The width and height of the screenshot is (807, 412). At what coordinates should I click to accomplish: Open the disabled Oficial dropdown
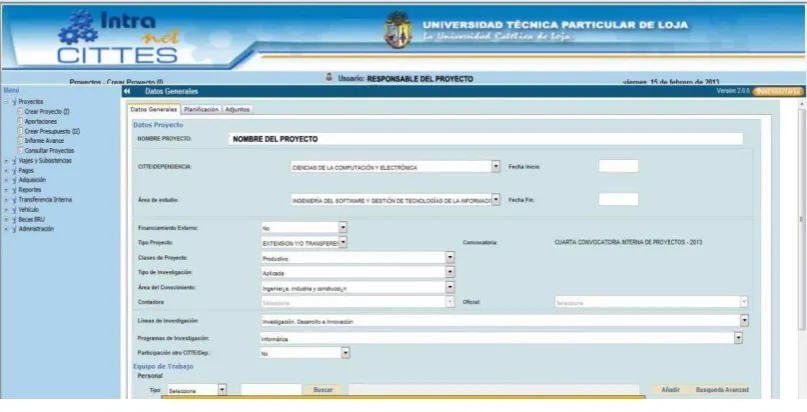click(744, 302)
